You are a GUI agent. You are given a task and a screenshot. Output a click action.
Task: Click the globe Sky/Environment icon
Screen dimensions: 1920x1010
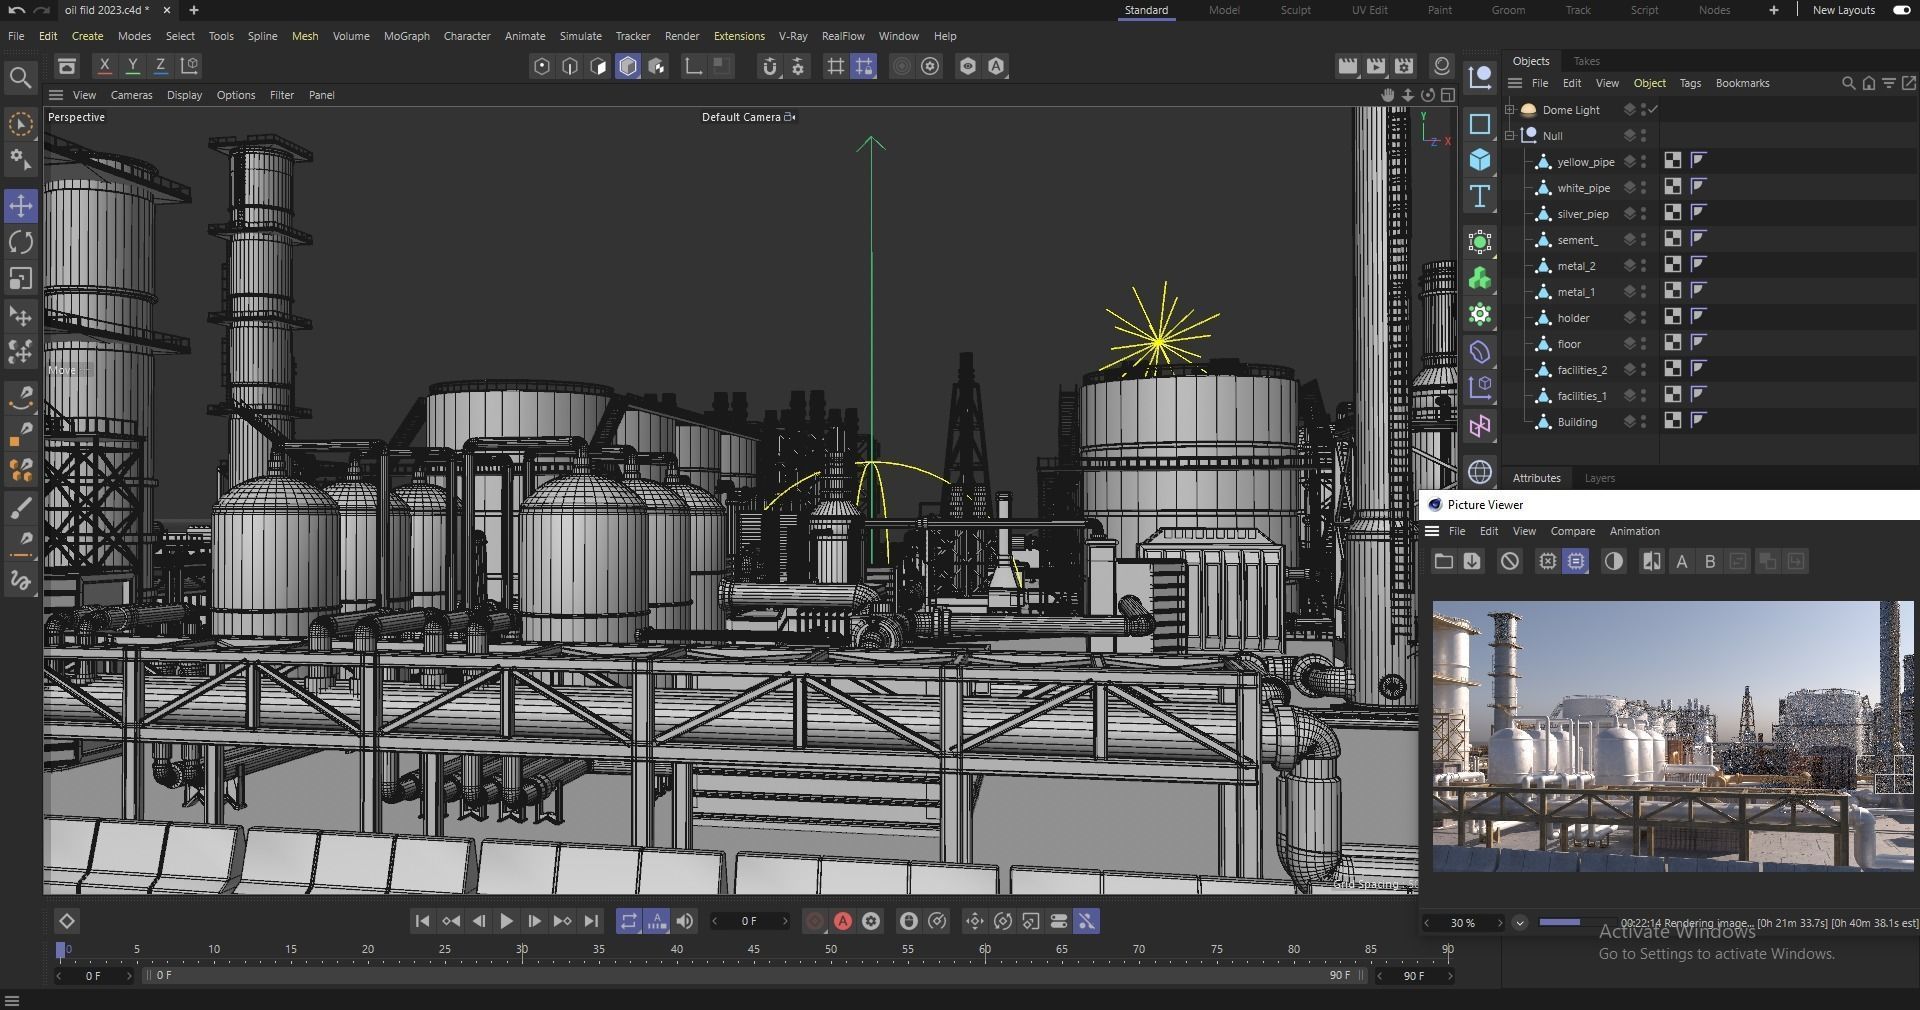pyautogui.click(x=1480, y=472)
